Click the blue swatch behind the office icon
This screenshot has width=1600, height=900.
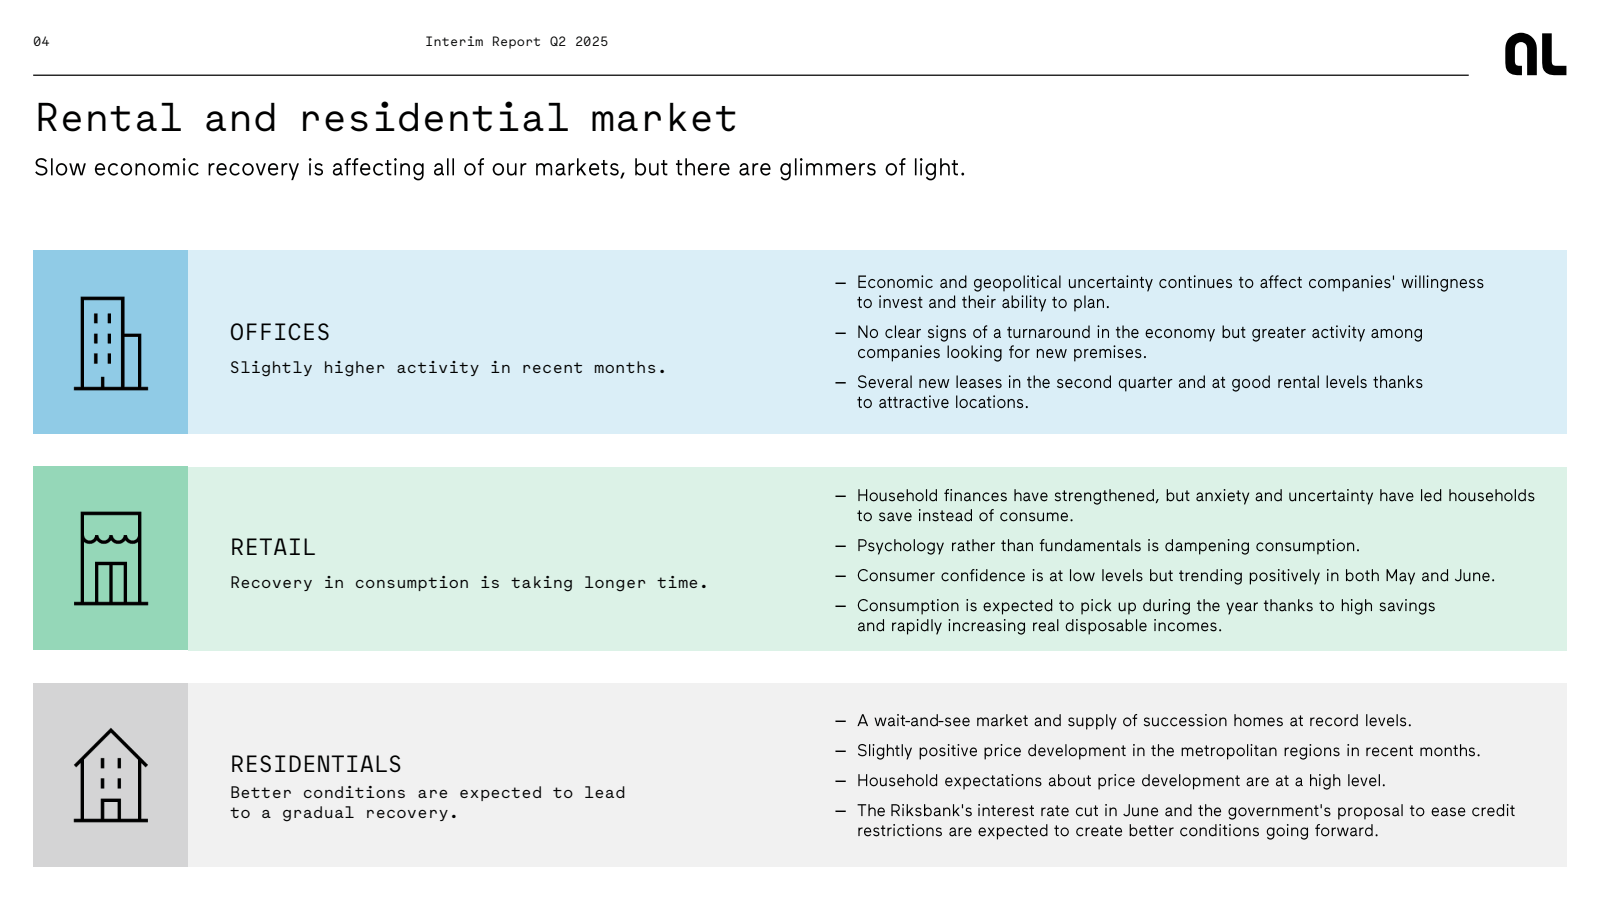[110, 342]
